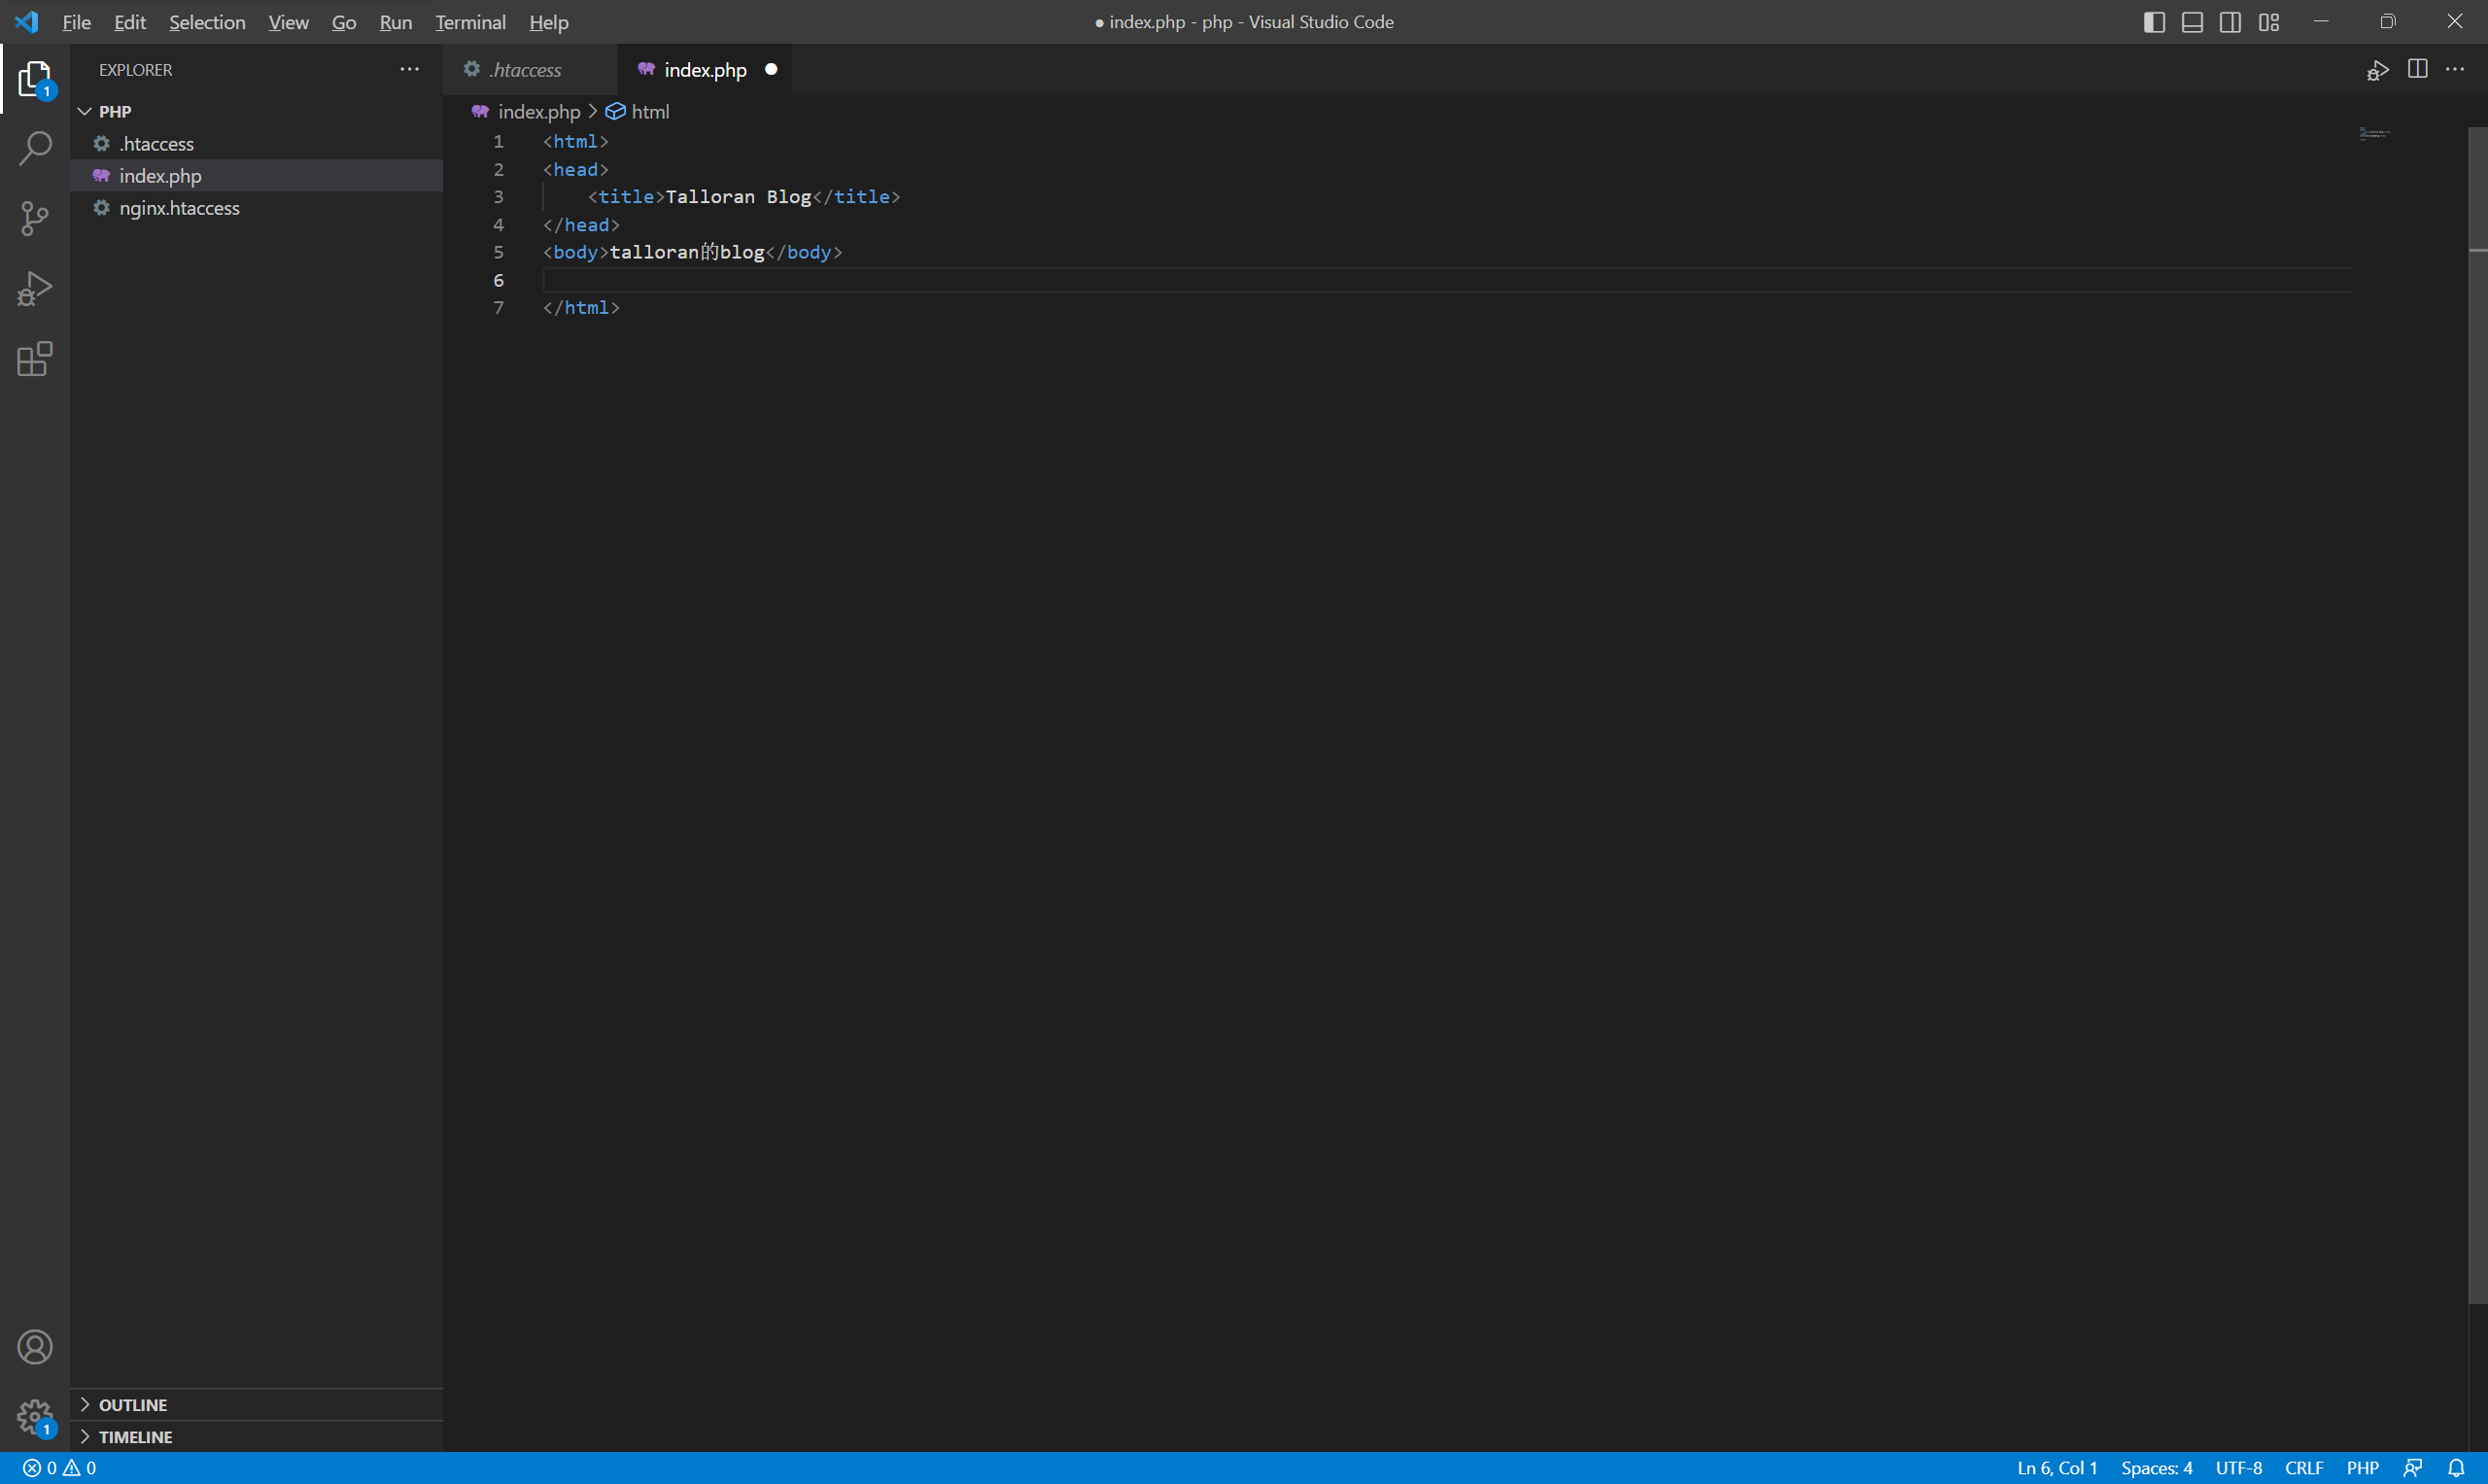Toggle Secondary Side Bar layout button

pos(2230,22)
